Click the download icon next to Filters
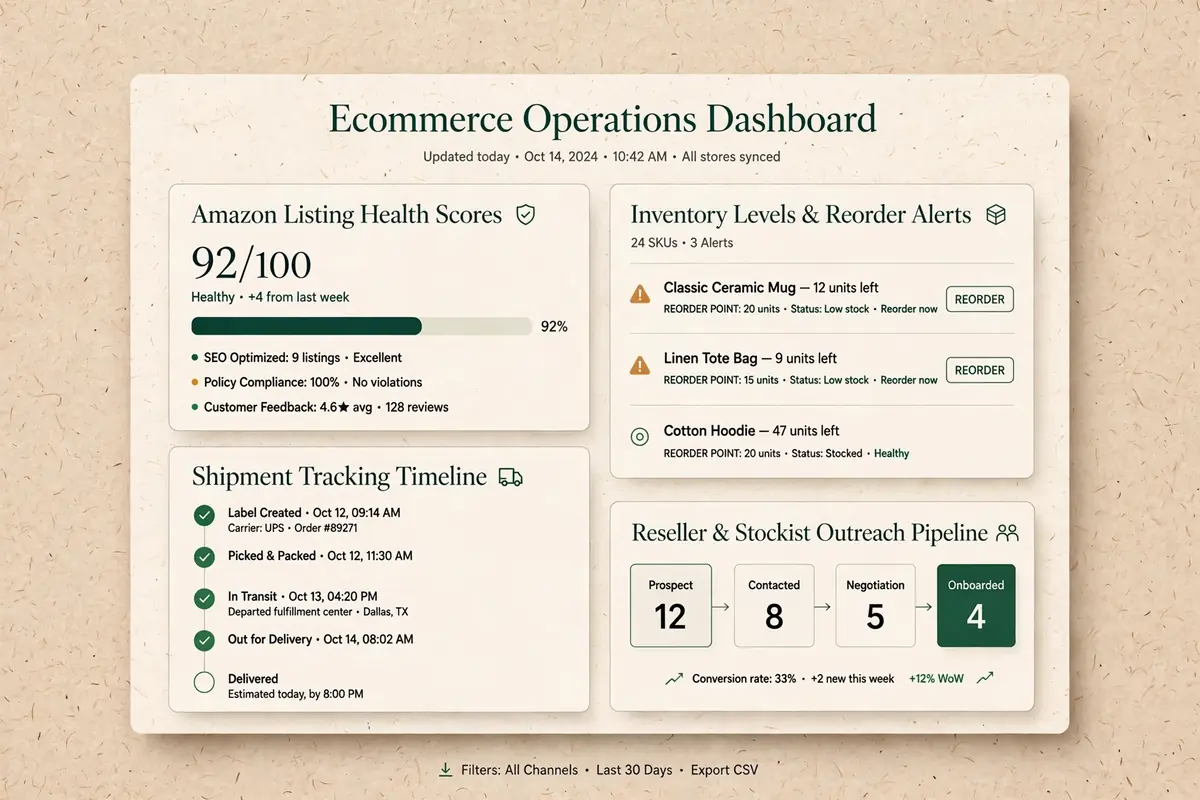 click(x=445, y=770)
